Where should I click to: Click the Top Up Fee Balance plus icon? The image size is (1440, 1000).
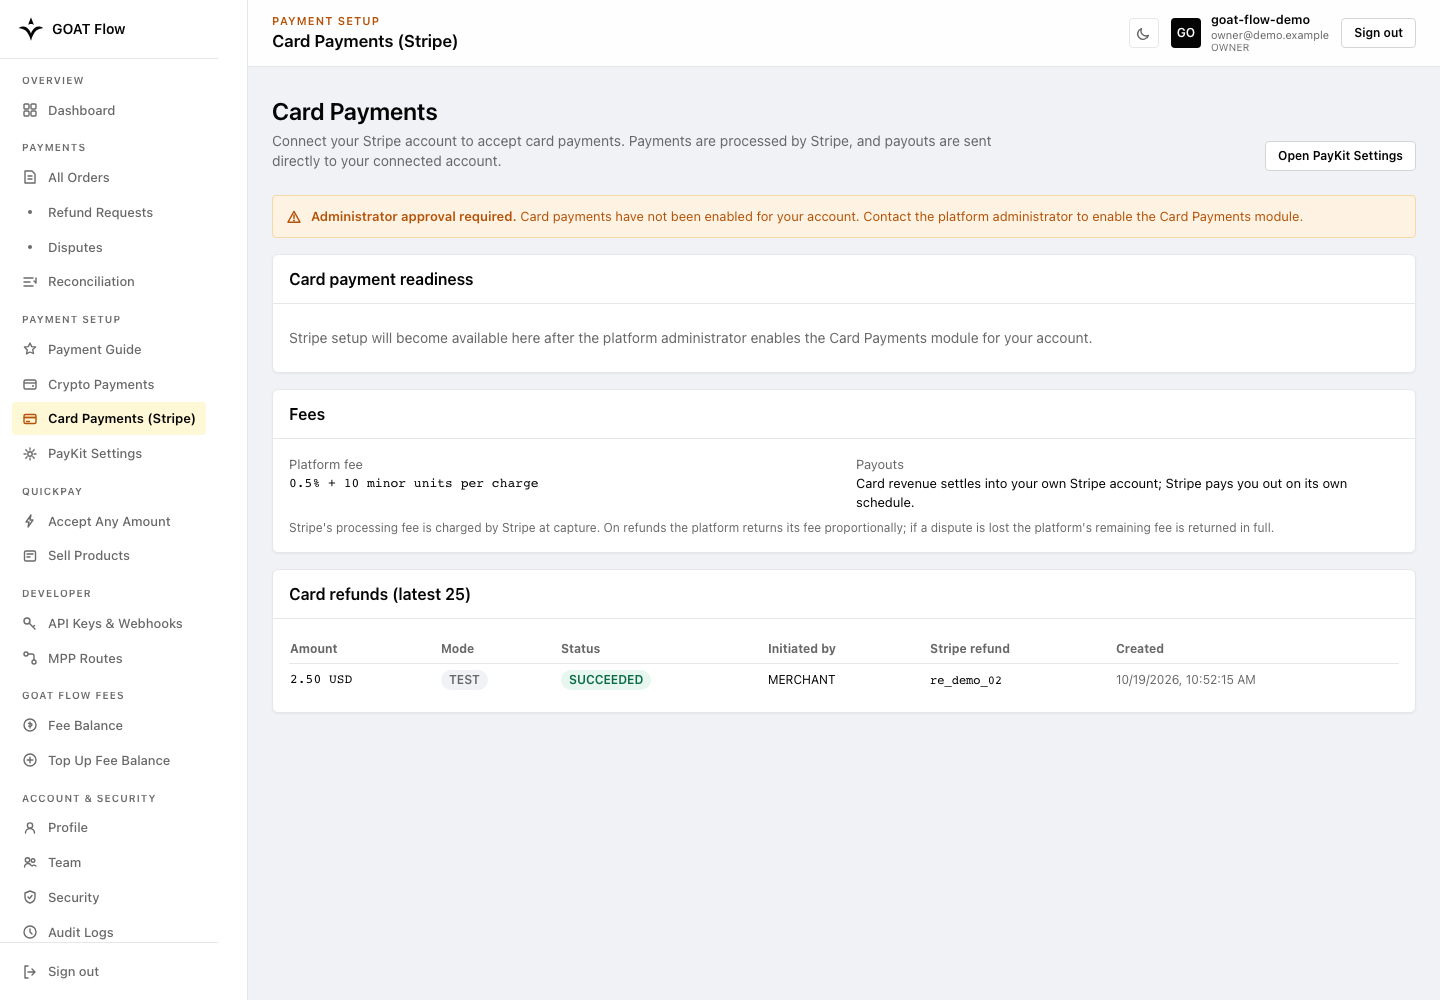click(30, 761)
